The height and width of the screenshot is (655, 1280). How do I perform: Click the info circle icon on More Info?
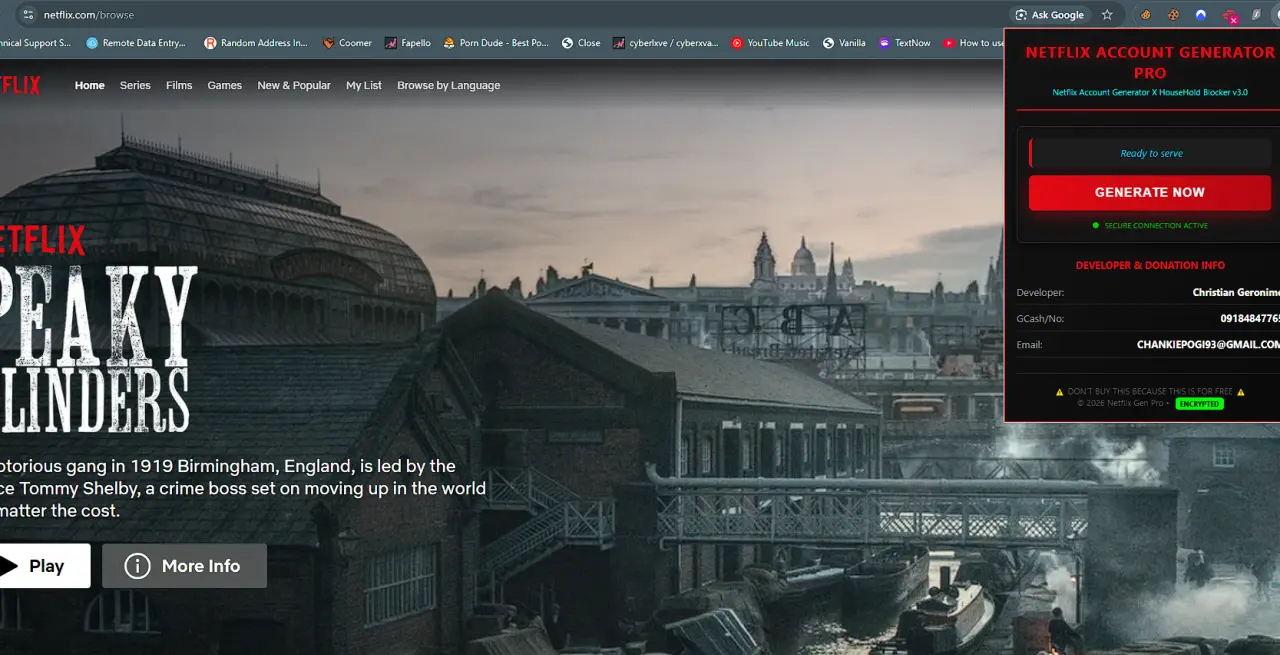click(137, 566)
